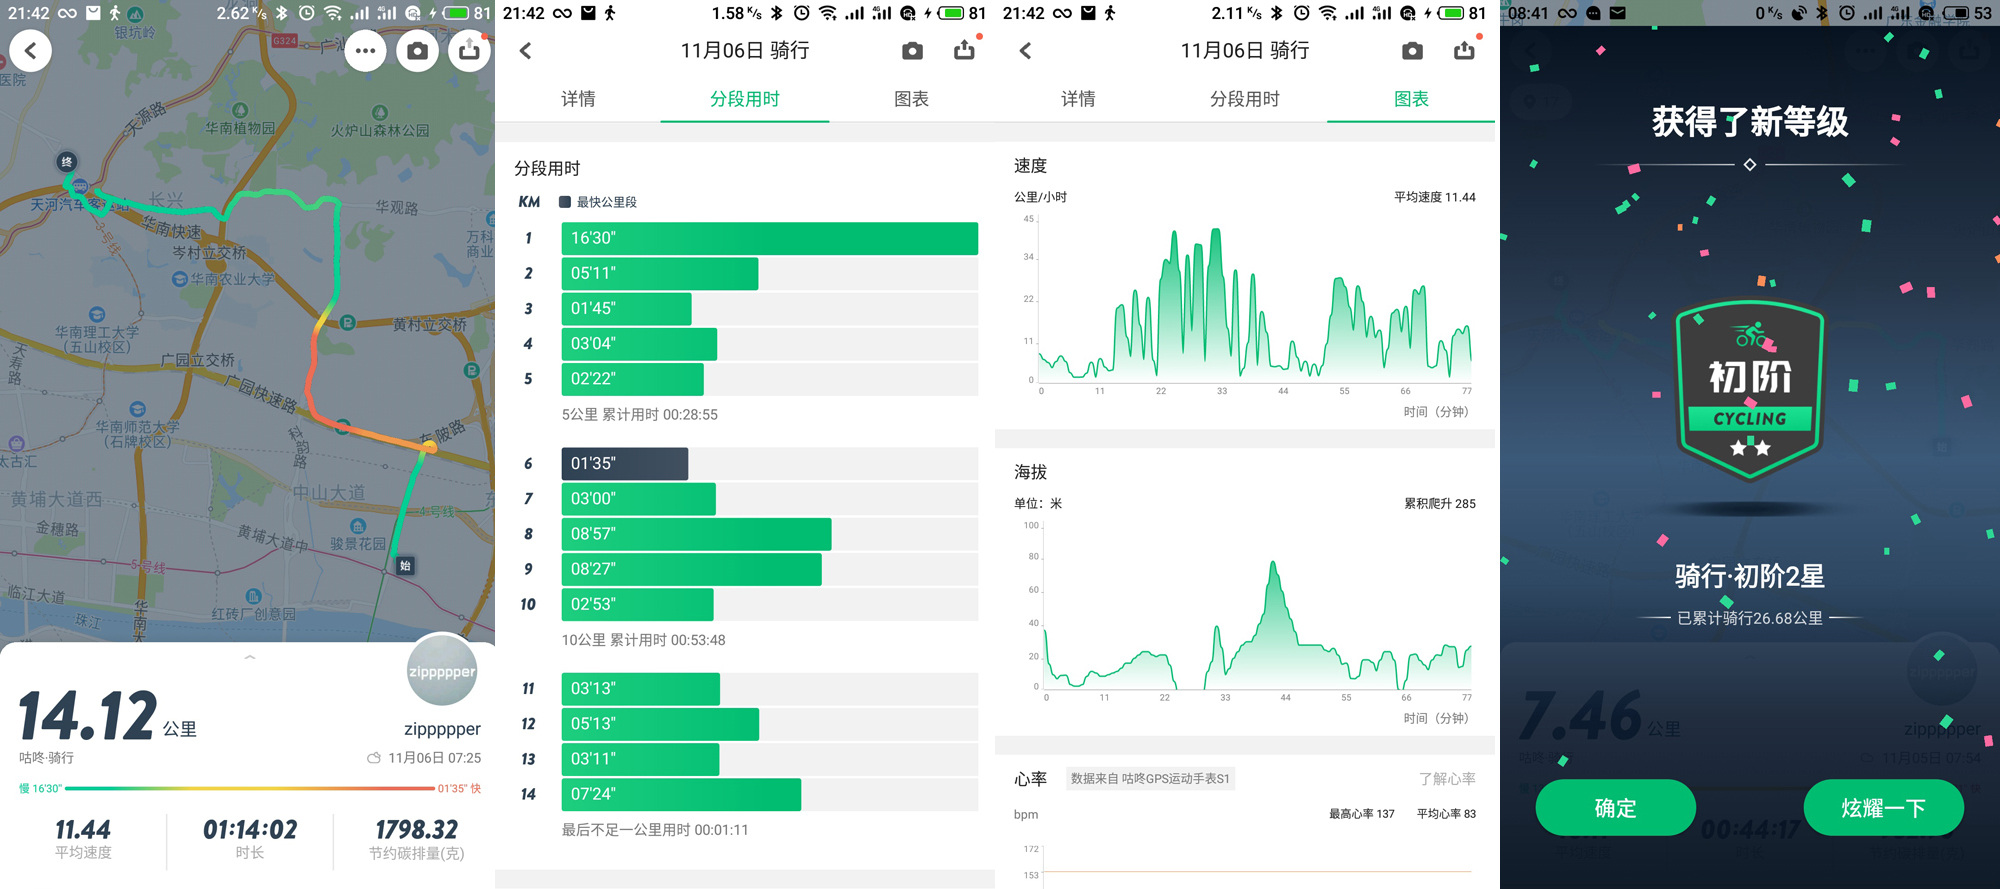Tap the 炫耀一下 share button
Image resolution: width=2000 pixels, height=889 pixels.
1884,807
